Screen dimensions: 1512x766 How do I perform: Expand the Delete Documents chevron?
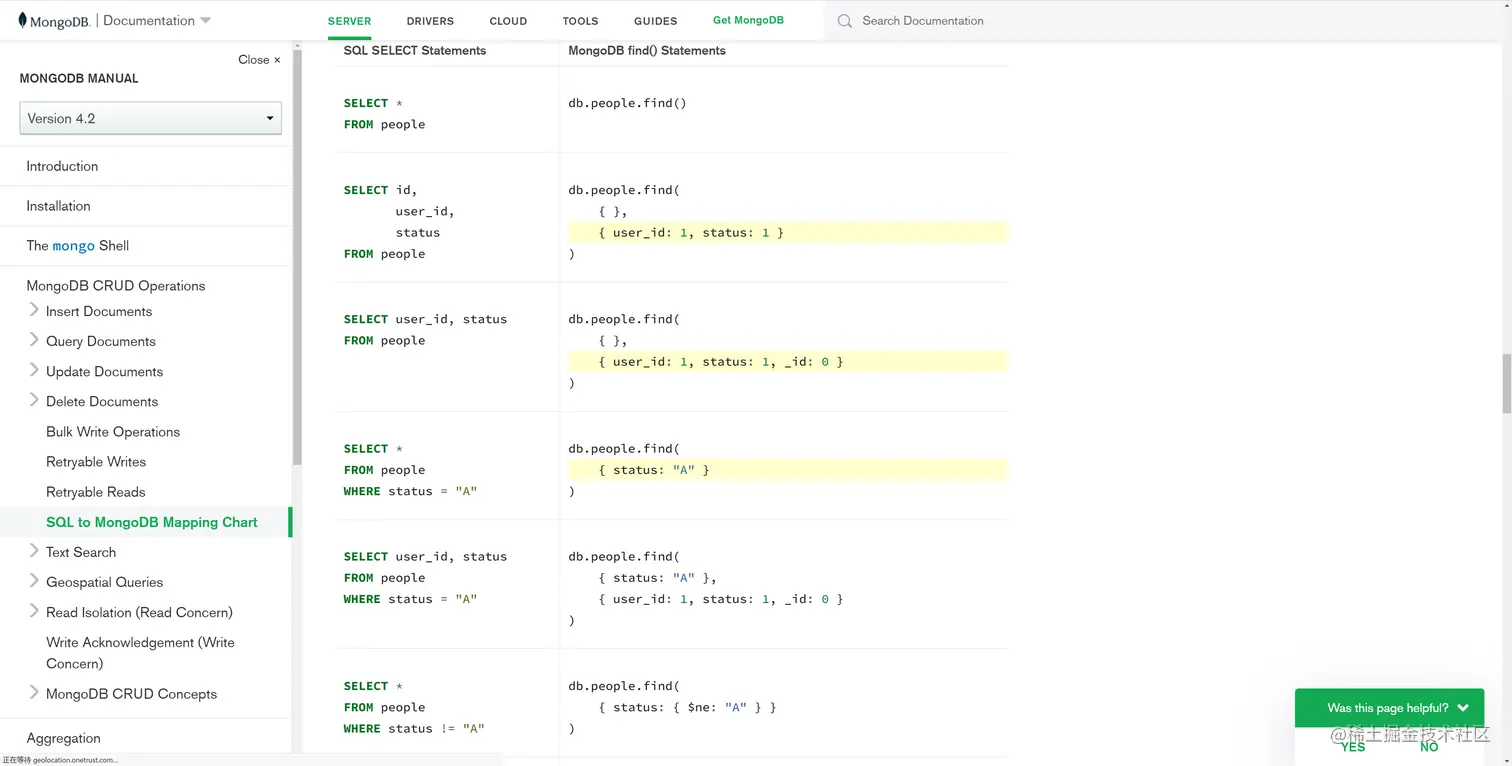click(34, 400)
